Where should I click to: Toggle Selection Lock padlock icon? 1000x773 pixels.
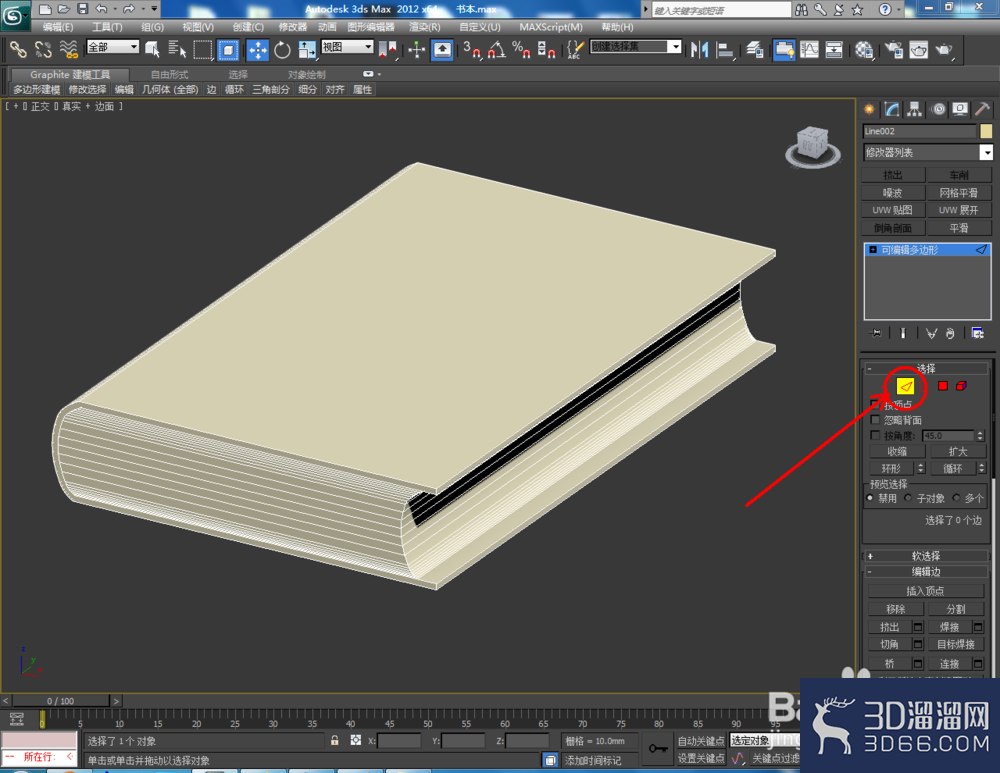[x=334, y=740]
